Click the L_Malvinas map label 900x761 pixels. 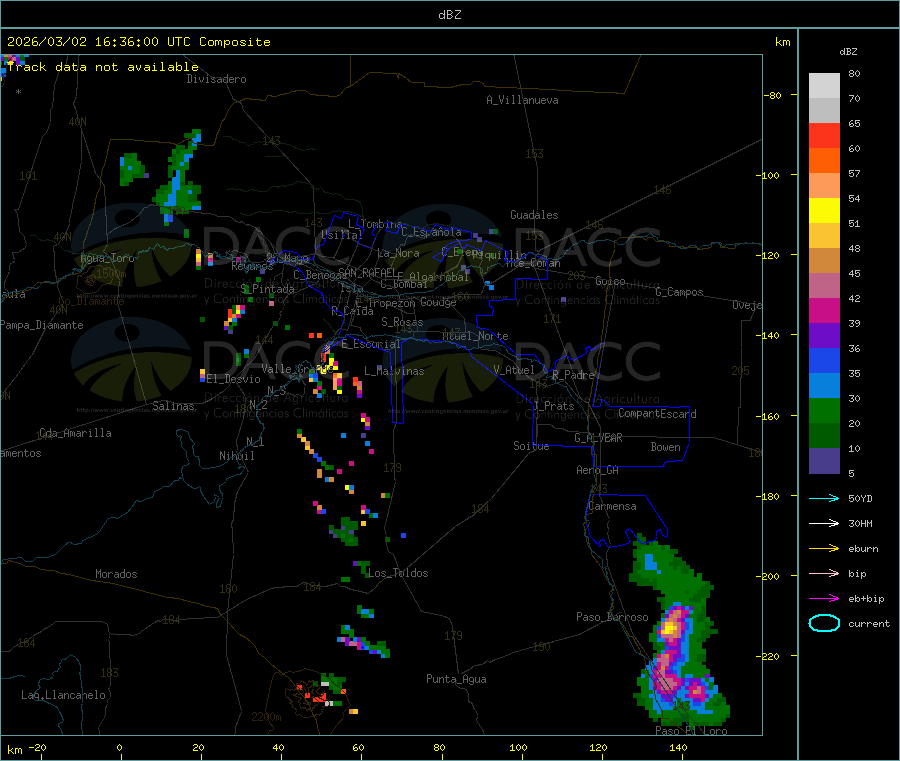pyautogui.click(x=394, y=371)
